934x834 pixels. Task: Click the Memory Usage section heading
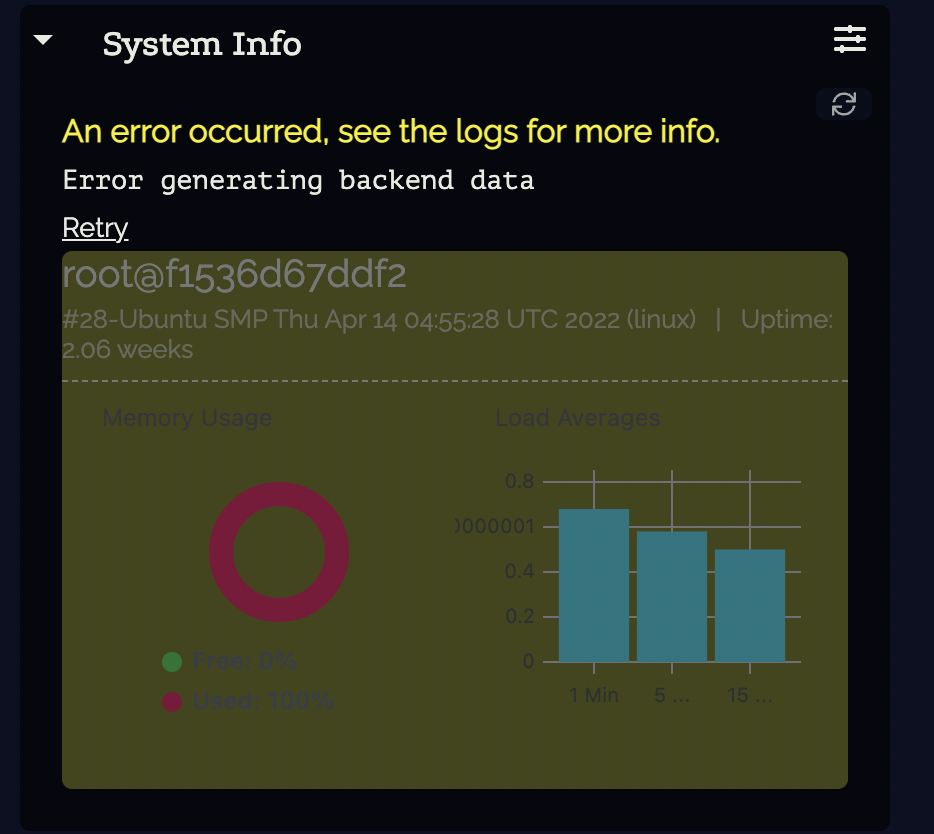pos(186,418)
